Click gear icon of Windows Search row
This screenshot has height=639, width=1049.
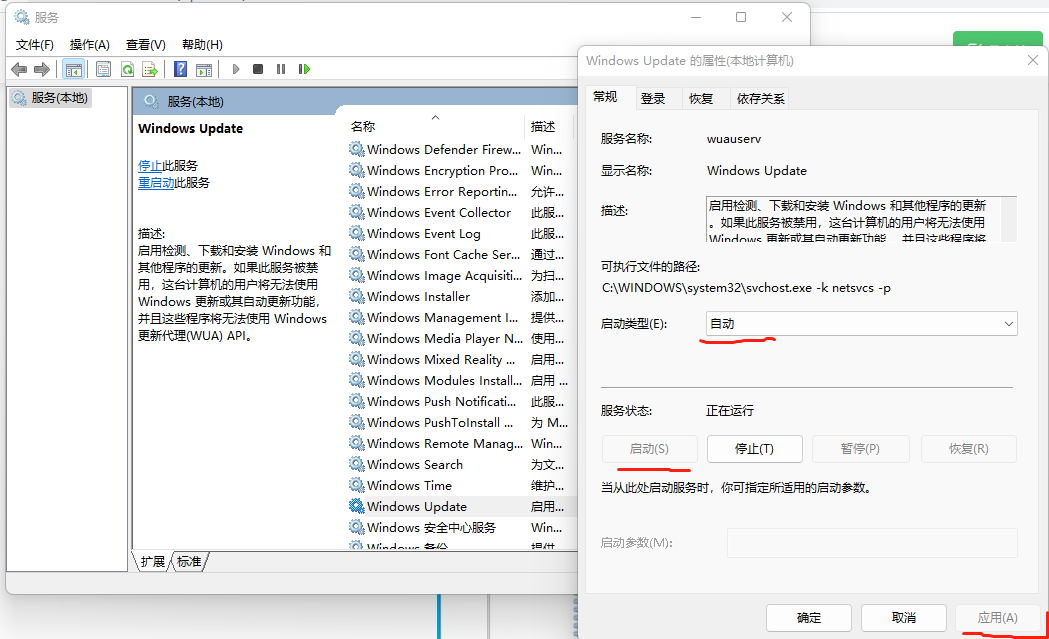(x=357, y=464)
